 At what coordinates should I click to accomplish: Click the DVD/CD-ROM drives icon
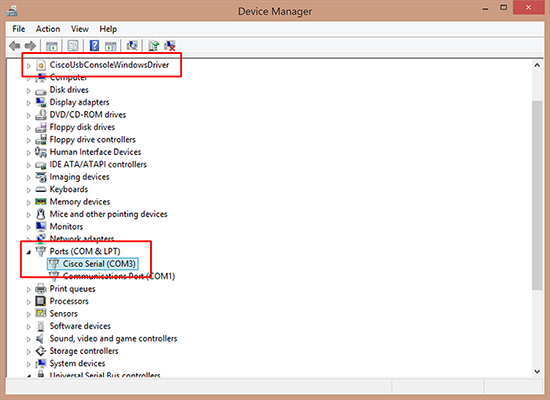pyautogui.click(x=41, y=115)
